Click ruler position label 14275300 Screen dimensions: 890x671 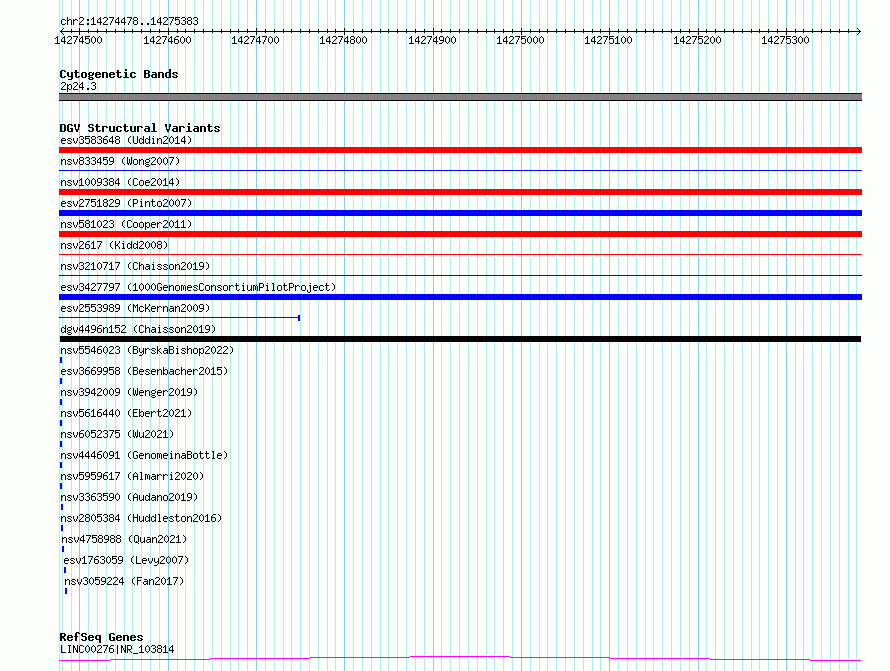(x=785, y=40)
